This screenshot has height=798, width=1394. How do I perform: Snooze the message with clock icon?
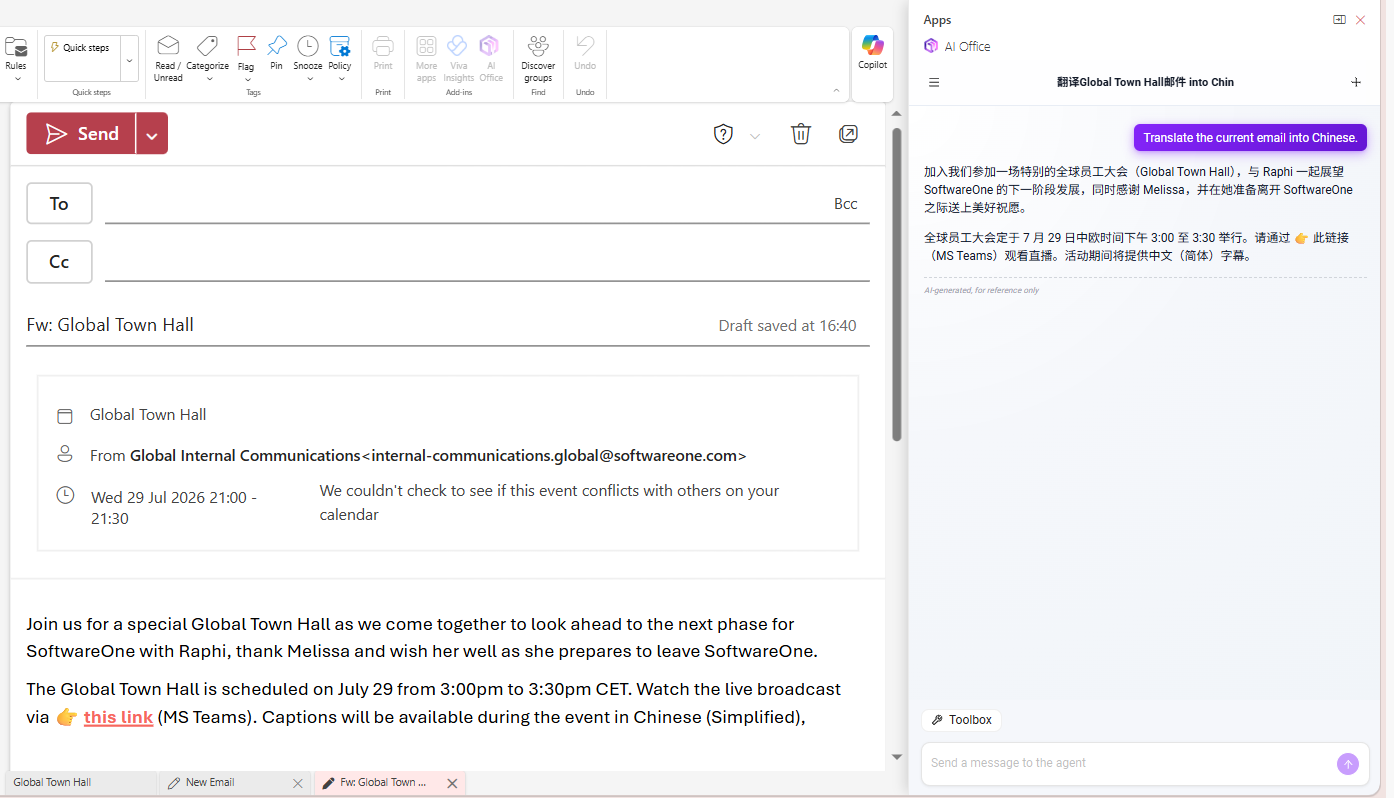click(308, 46)
